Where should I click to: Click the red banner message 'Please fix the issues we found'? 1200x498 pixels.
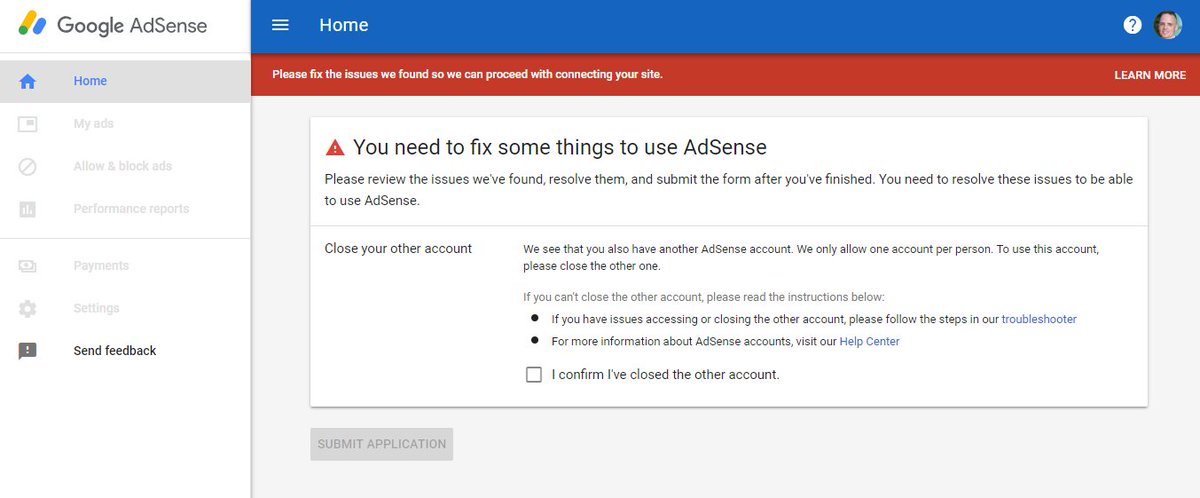coord(467,74)
